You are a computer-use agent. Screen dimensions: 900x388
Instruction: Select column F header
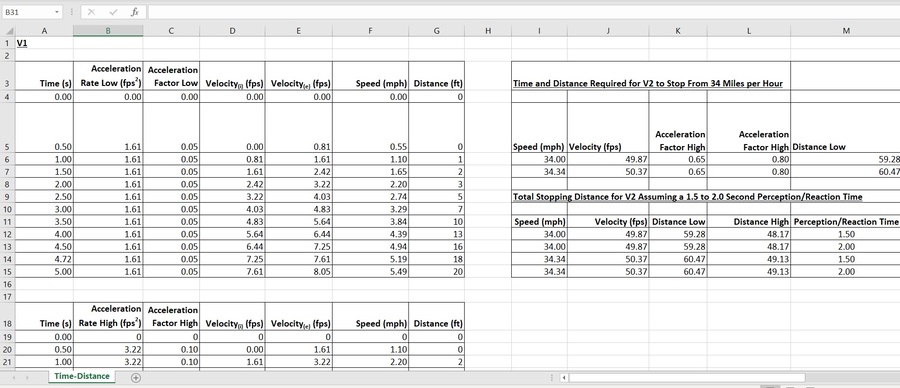click(x=370, y=32)
